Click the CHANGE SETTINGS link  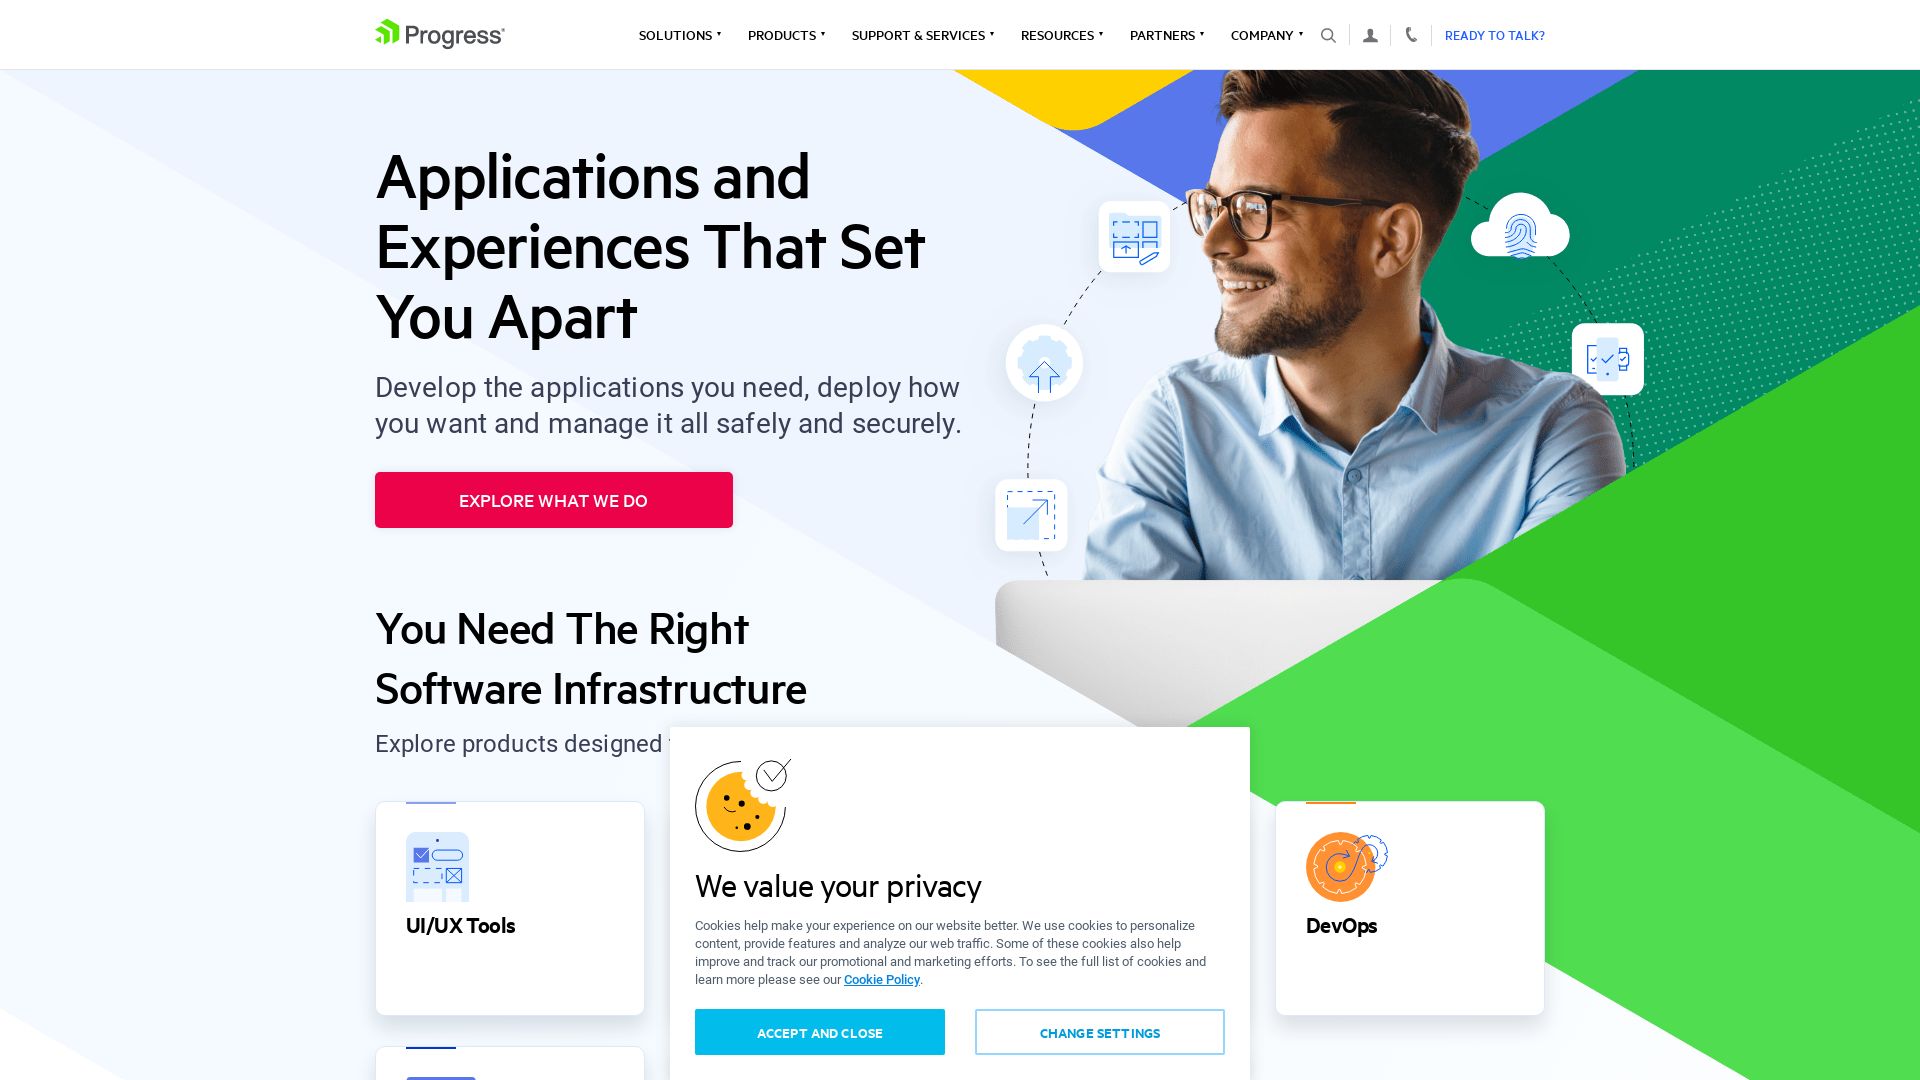(x=1100, y=1033)
